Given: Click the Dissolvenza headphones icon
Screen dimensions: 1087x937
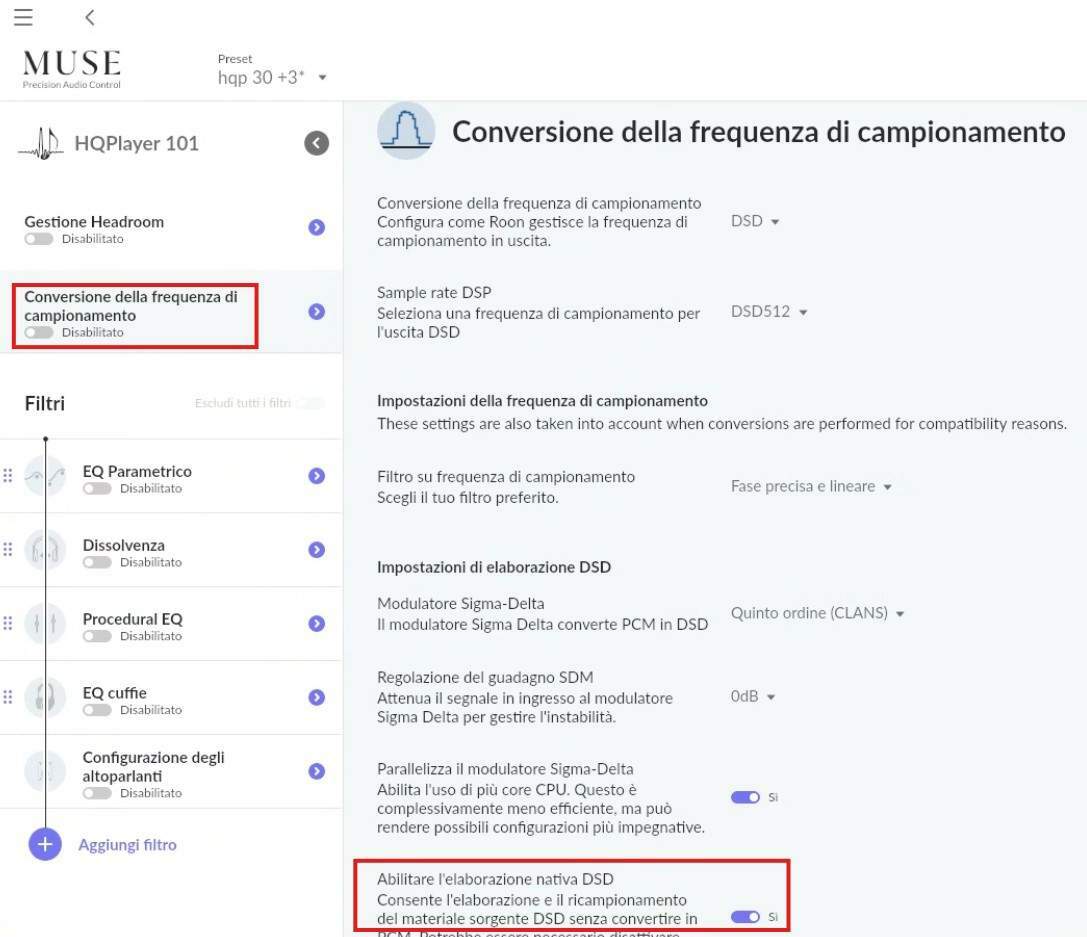Looking at the screenshot, I should tap(45, 550).
